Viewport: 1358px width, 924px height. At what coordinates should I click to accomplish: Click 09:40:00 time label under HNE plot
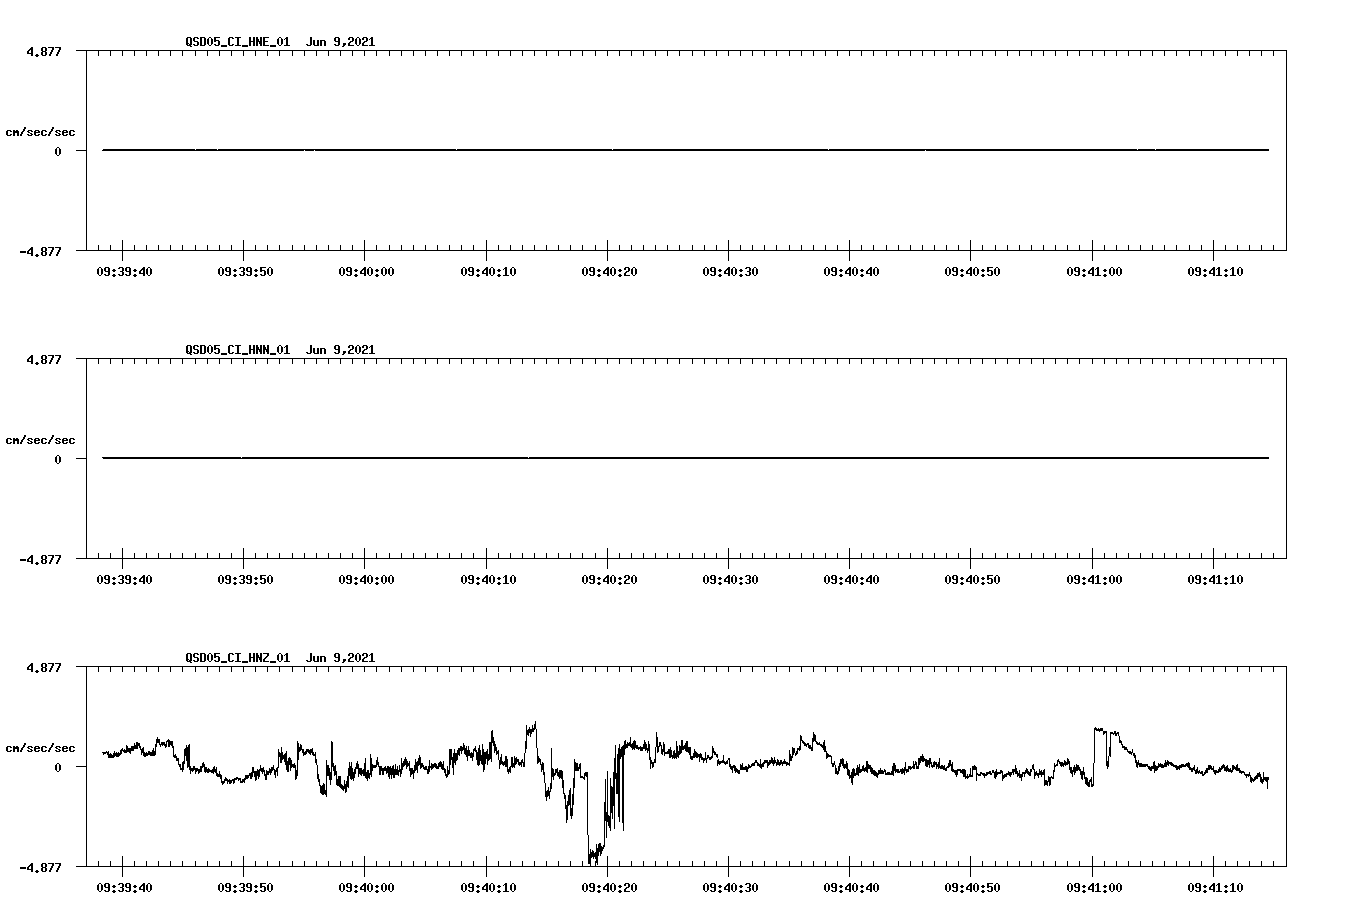click(x=366, y=272)
